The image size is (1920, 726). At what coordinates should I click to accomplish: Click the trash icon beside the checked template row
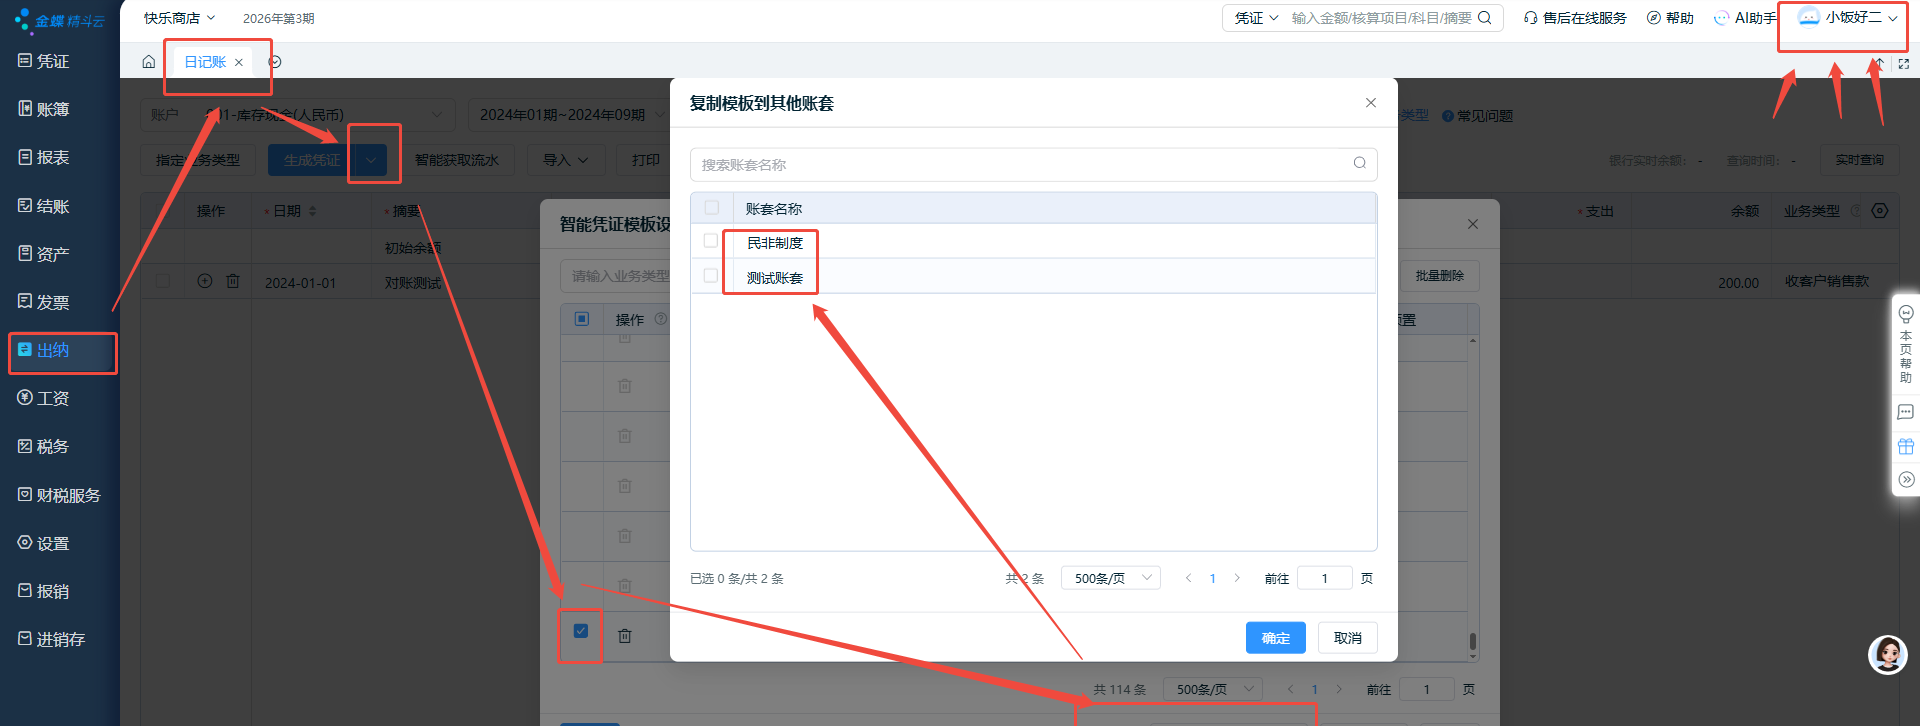625,635
